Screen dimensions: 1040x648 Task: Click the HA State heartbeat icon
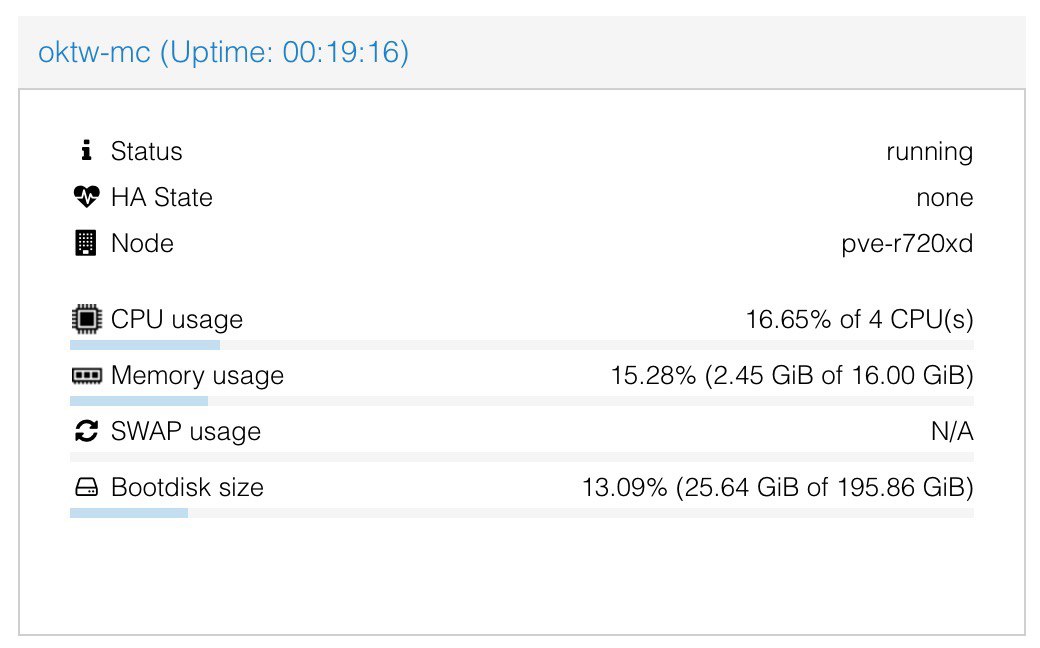click(x=86, y=197)
